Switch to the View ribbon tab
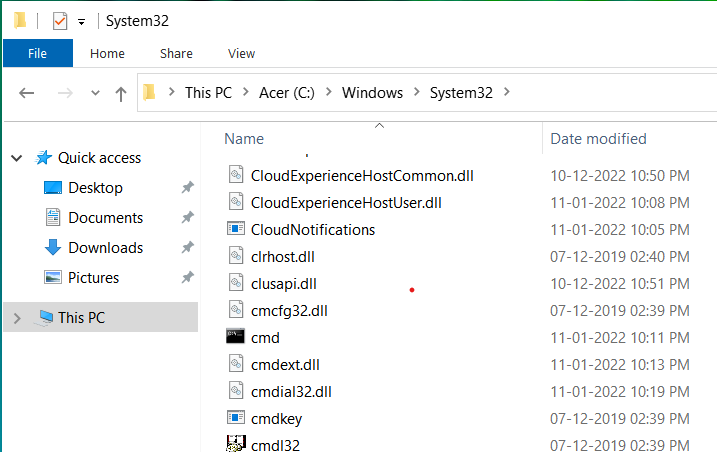717x452 pixels. (241, 54)
